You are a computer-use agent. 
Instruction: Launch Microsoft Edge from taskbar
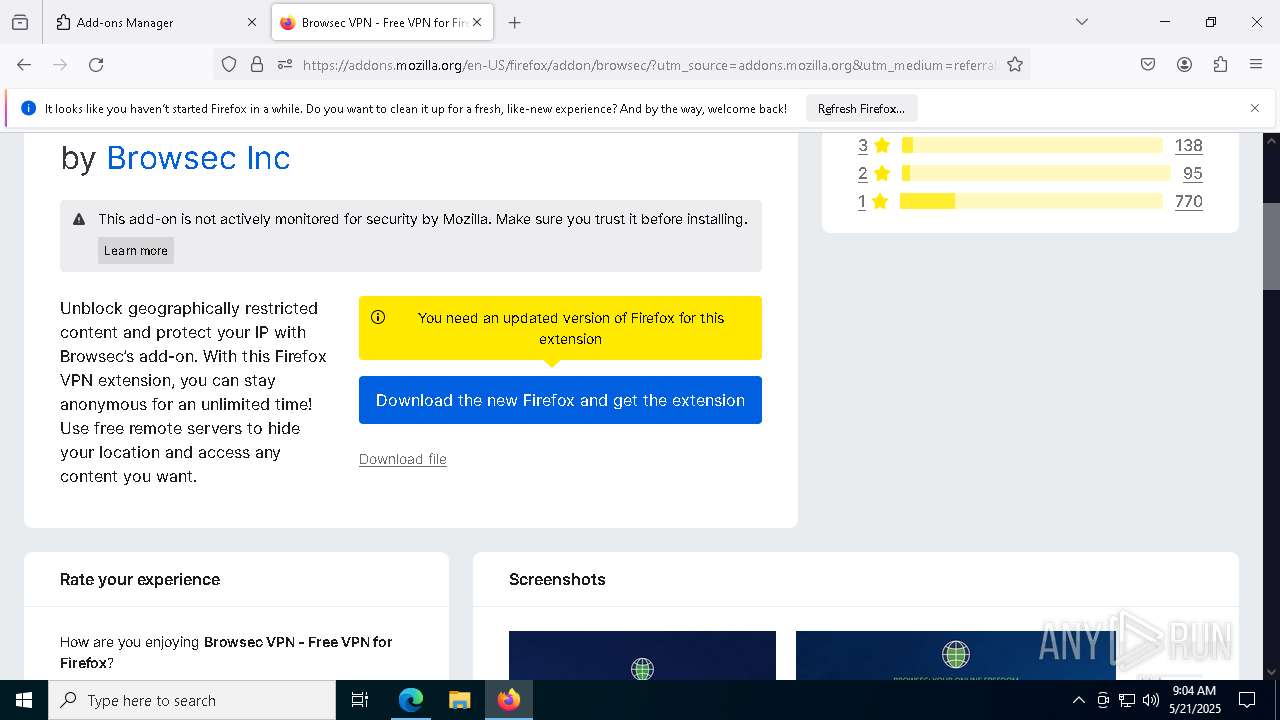click(411, 700)
